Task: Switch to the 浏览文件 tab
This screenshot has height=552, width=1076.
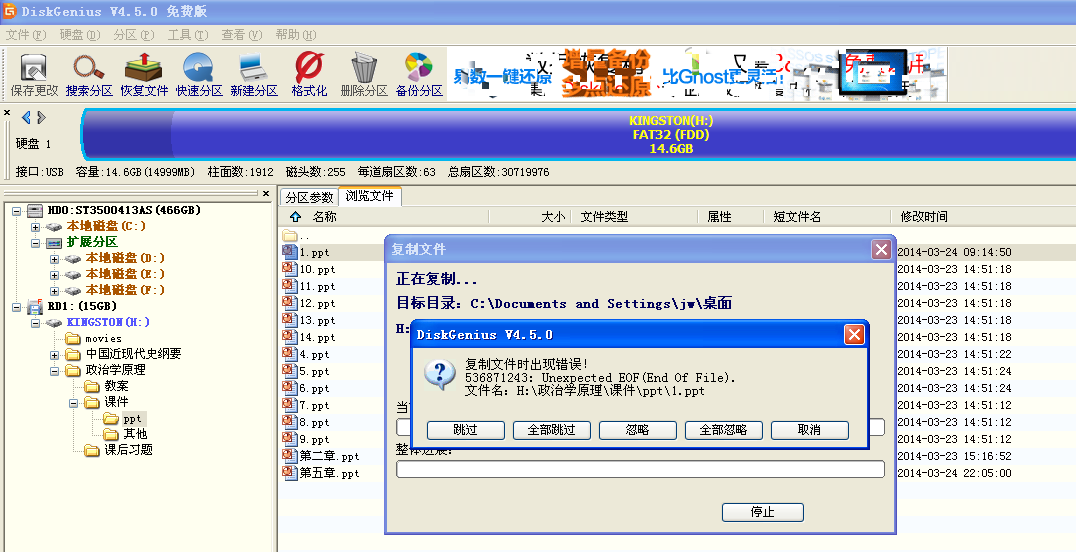Action: pos(370,196)
